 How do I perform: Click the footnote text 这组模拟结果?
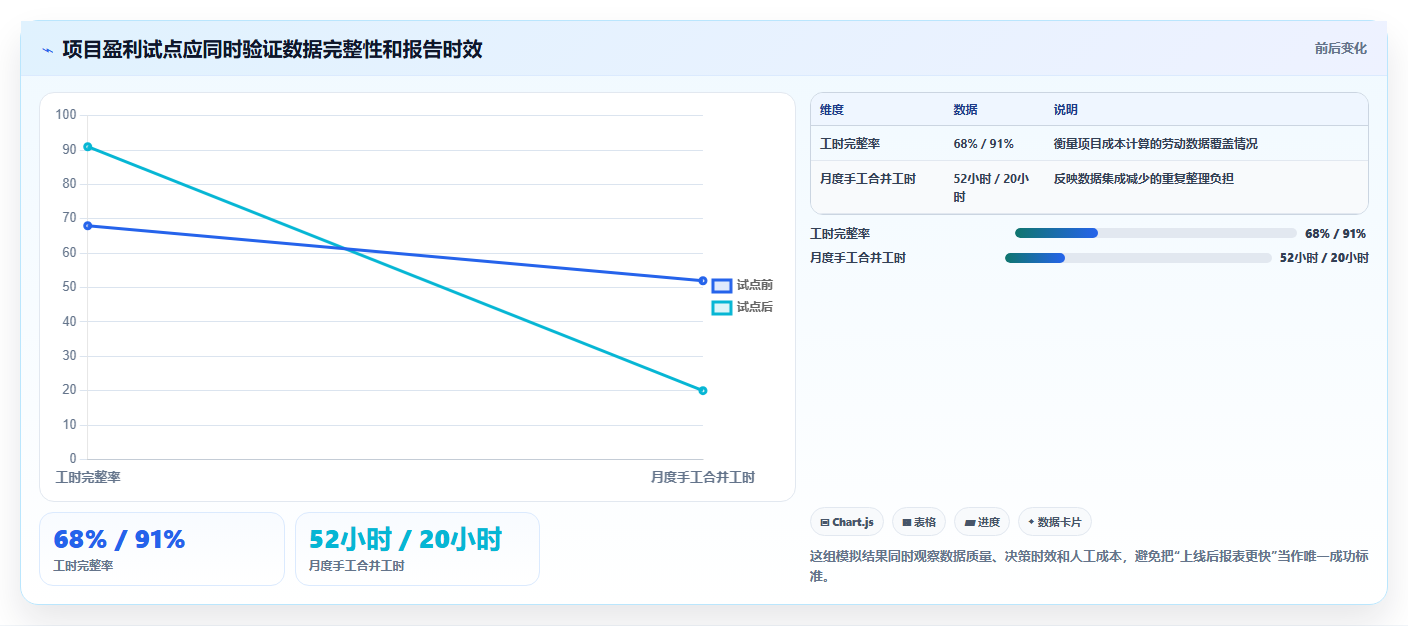(1089, 566)
